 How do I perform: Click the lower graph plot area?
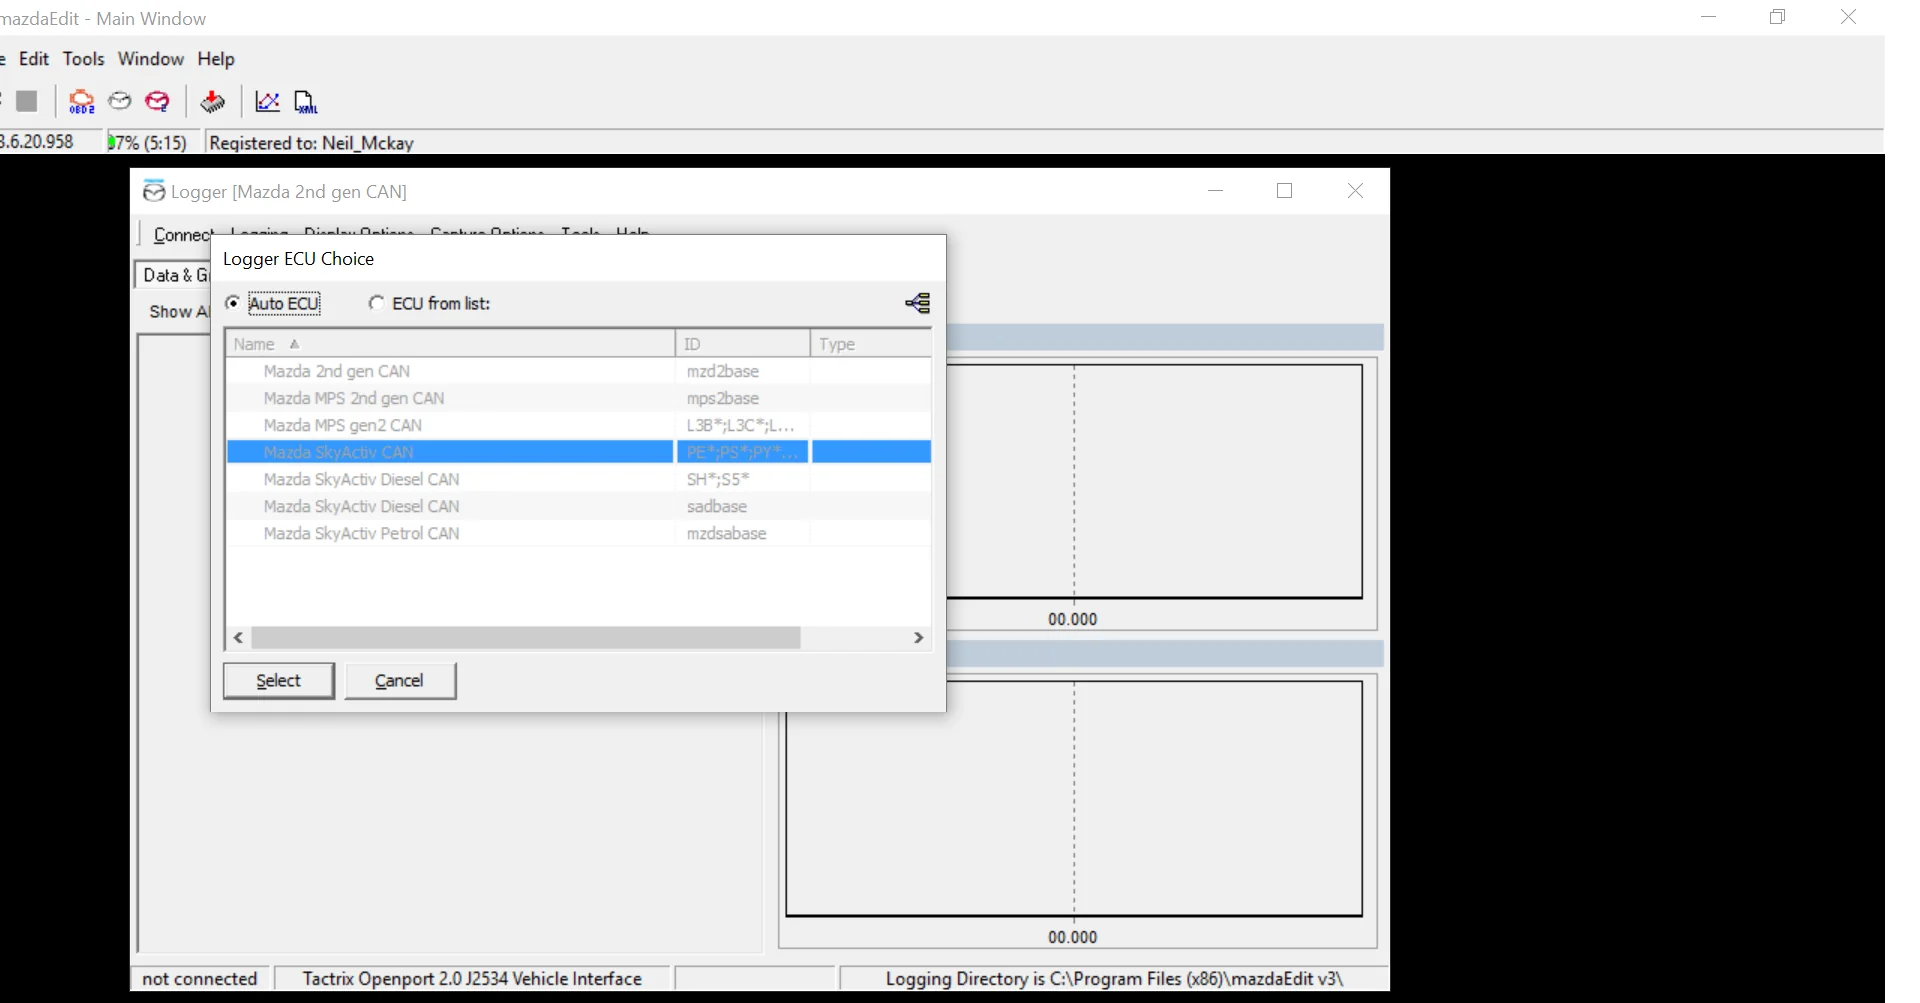point(1074,798)
